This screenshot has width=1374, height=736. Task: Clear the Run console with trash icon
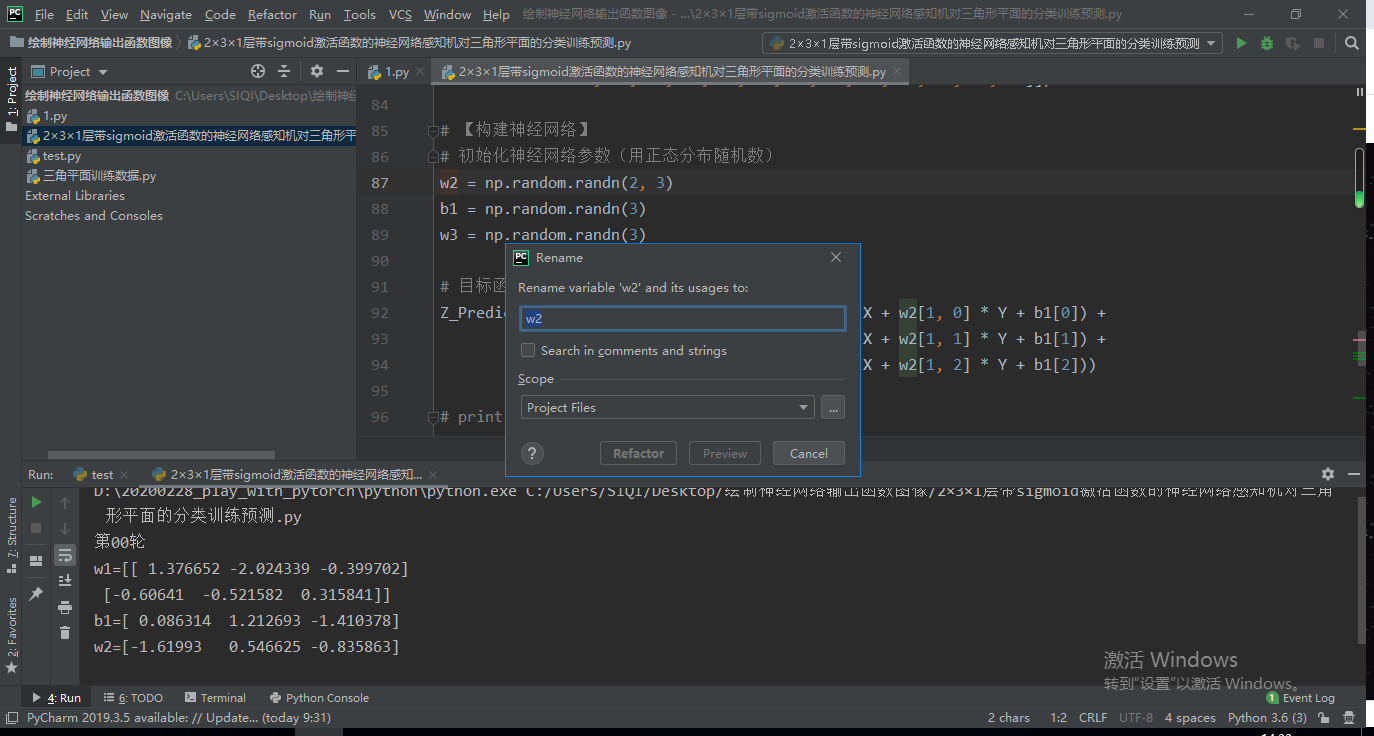pyautogui.click(x=65, y=631)
